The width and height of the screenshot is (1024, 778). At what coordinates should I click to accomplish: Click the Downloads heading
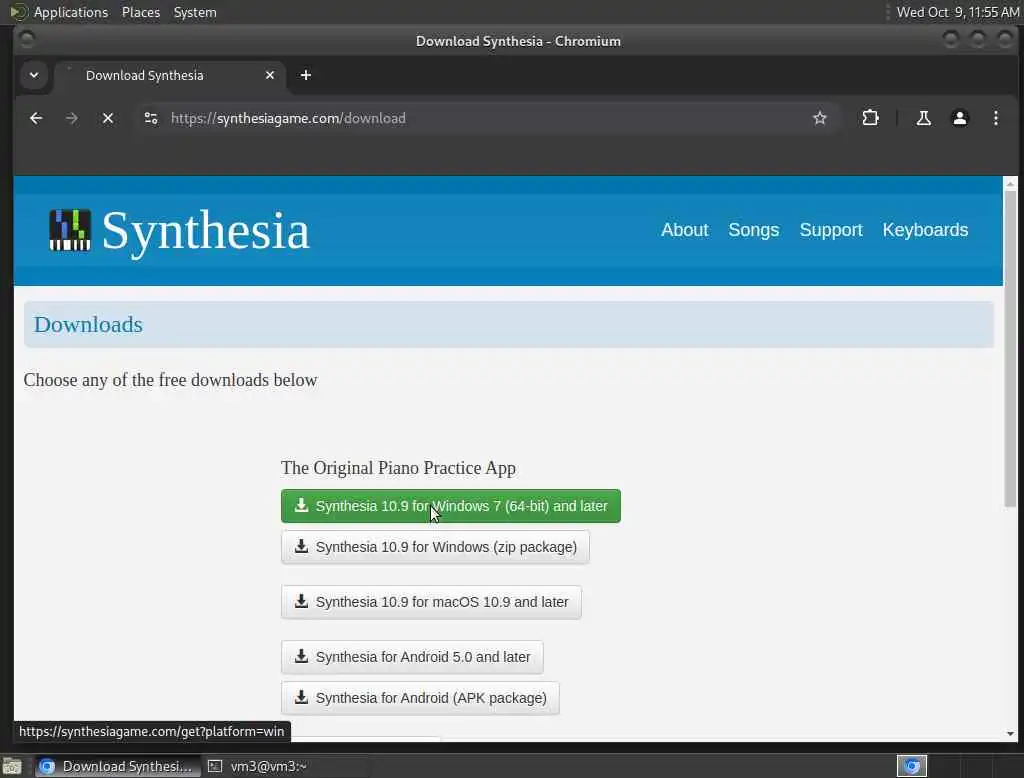pos(88,324)
